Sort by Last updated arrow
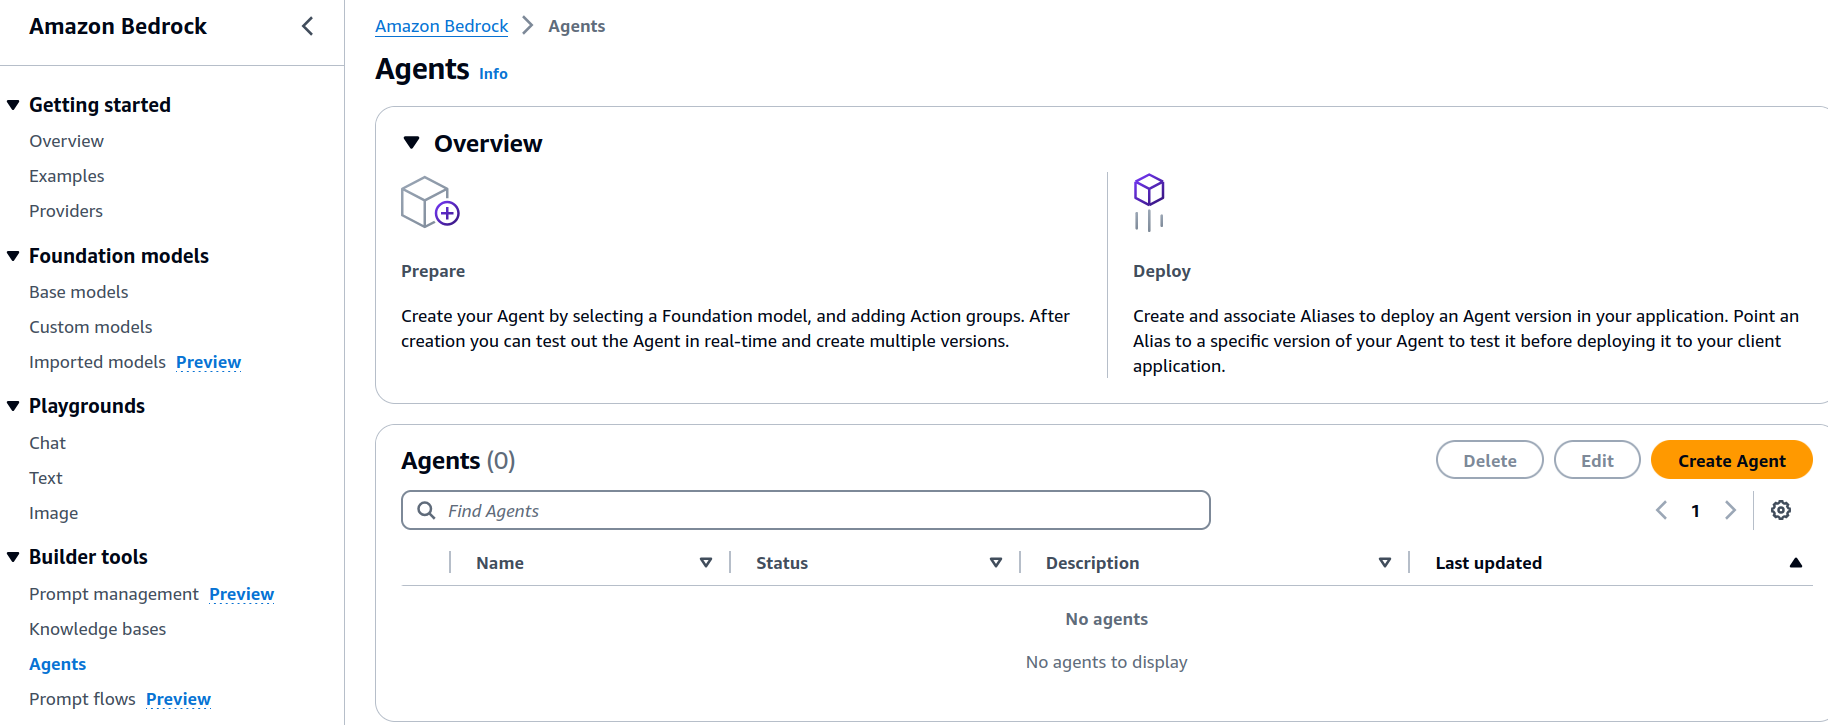Screen dimensions: 1828x725 pyautogui.click(x=1795, y=563)
